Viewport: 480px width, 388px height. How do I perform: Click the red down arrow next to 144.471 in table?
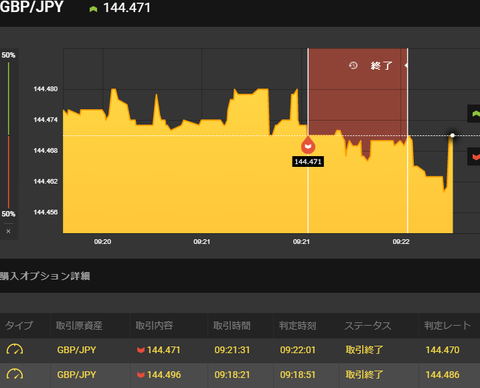pos(141,350)
